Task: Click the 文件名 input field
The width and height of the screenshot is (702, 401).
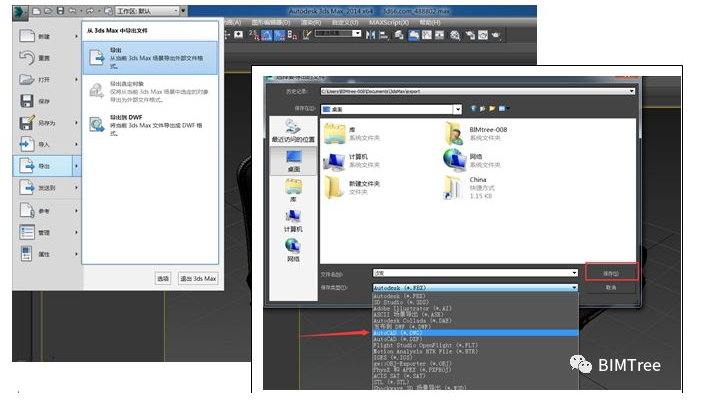Action: click(475, 273)
